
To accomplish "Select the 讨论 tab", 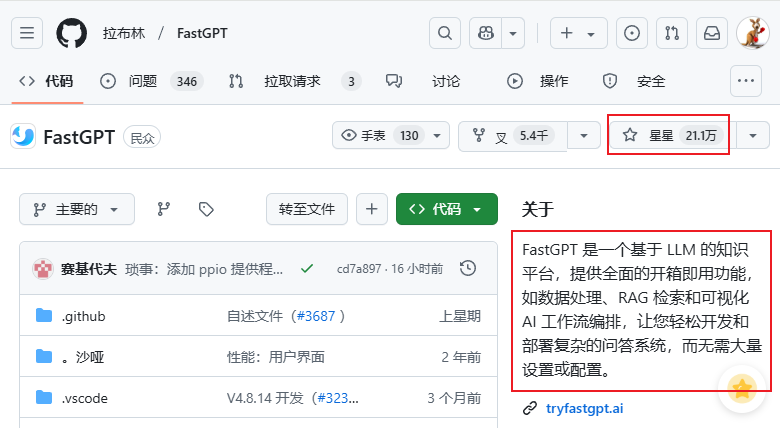I will pos(423,81).
